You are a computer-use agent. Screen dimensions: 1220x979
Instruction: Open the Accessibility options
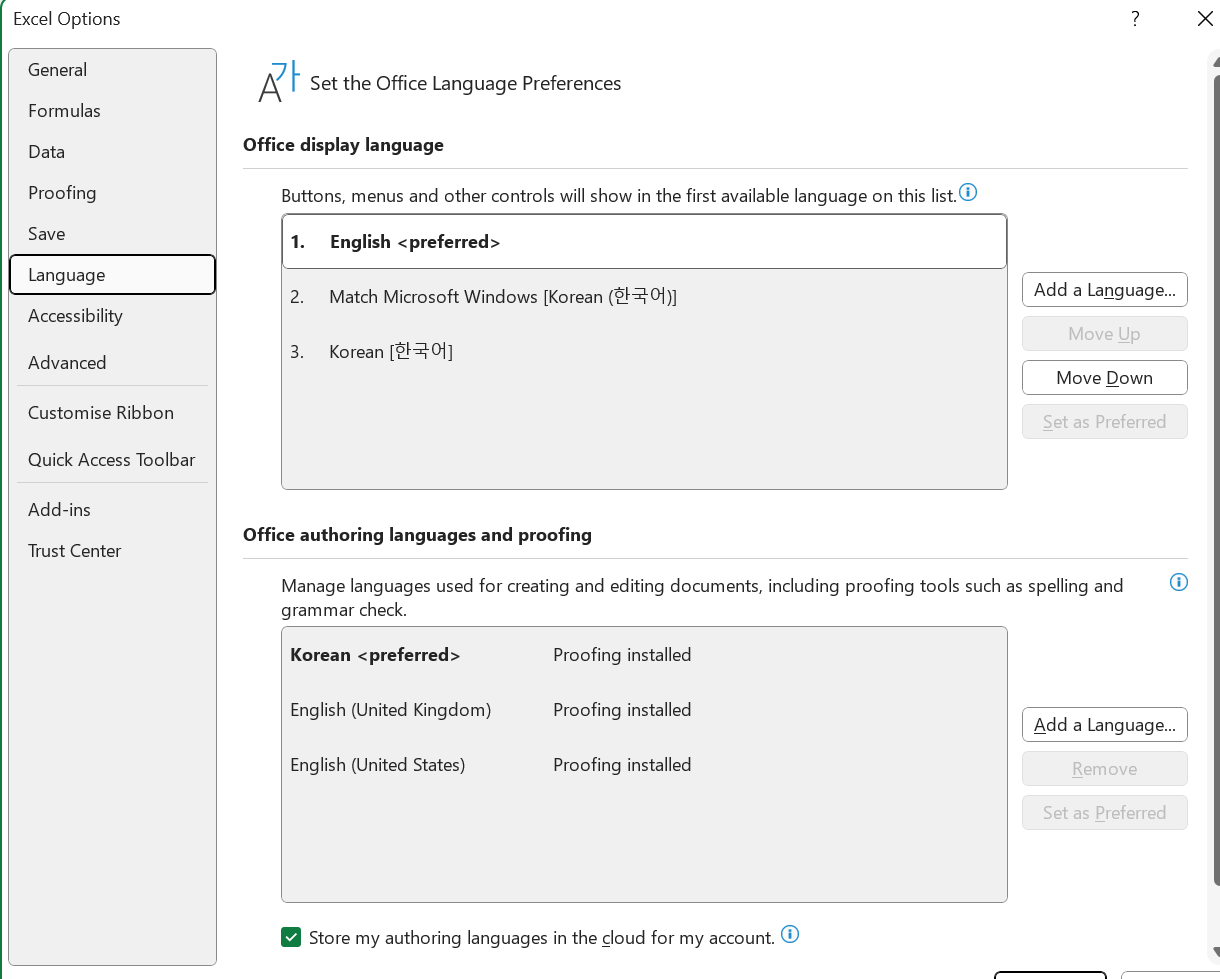(x=112, y=316)
